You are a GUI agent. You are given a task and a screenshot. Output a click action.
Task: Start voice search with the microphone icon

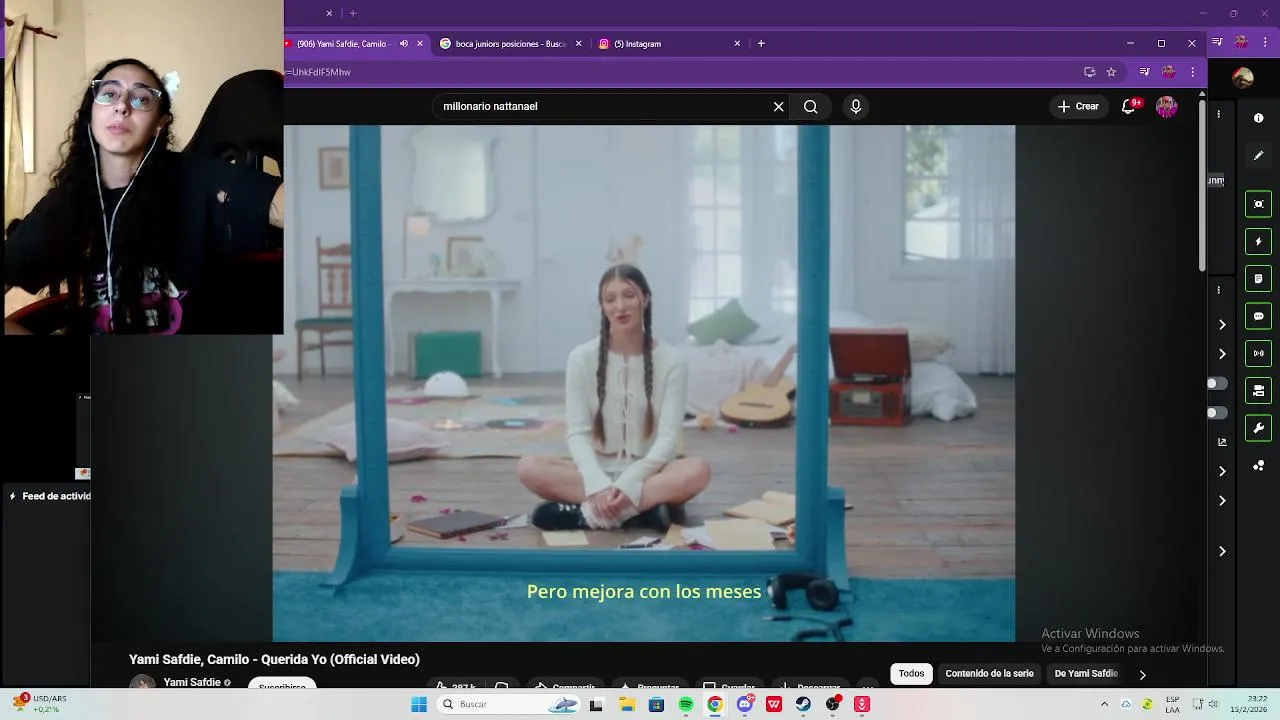855,106
